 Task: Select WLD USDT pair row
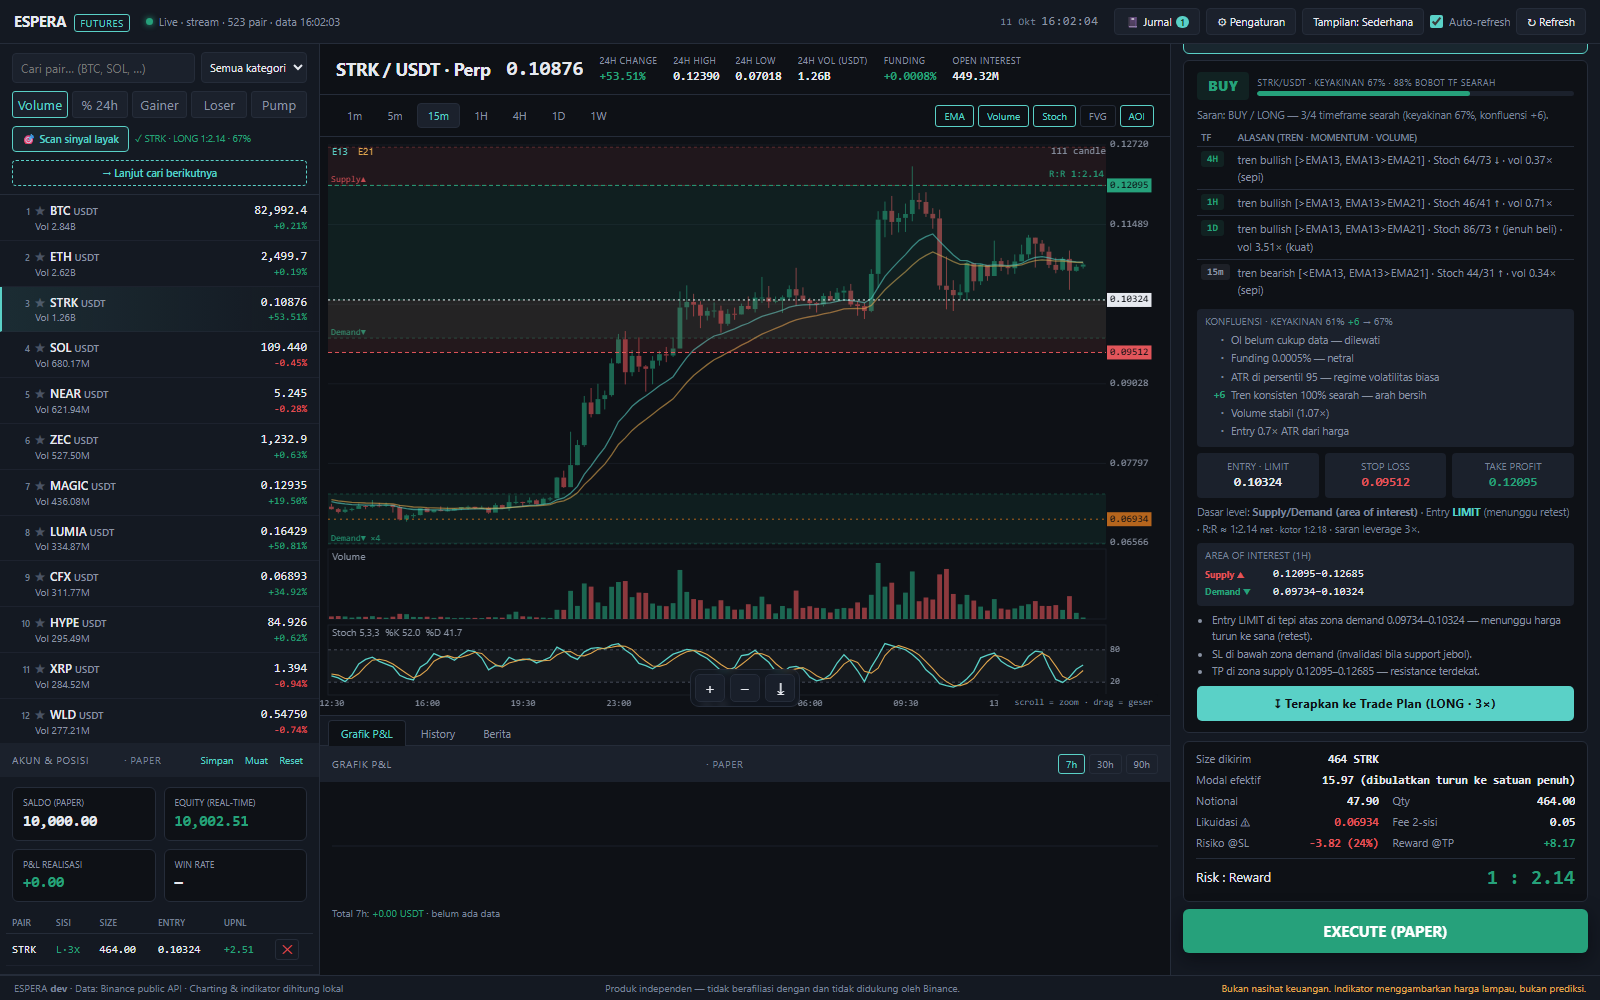(160, 722)
